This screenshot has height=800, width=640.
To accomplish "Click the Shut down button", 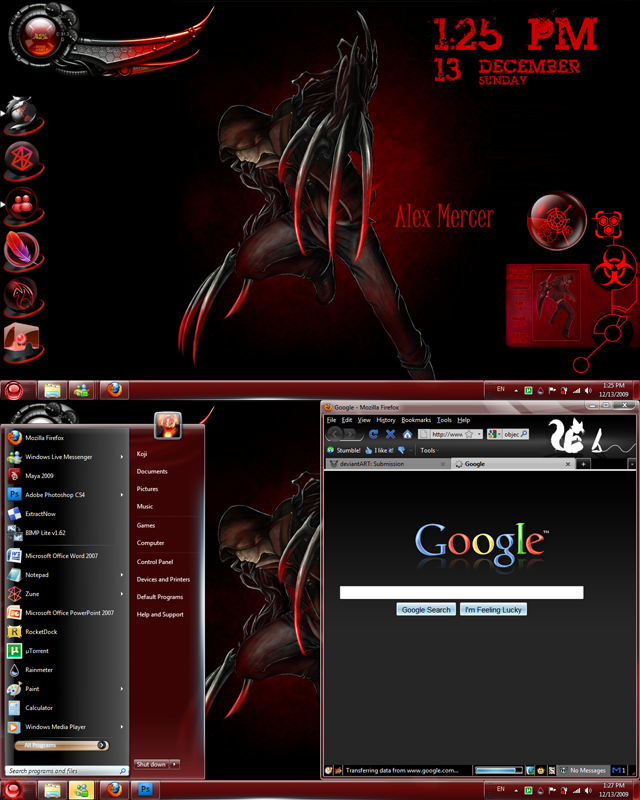I will (x=151, y=764).
